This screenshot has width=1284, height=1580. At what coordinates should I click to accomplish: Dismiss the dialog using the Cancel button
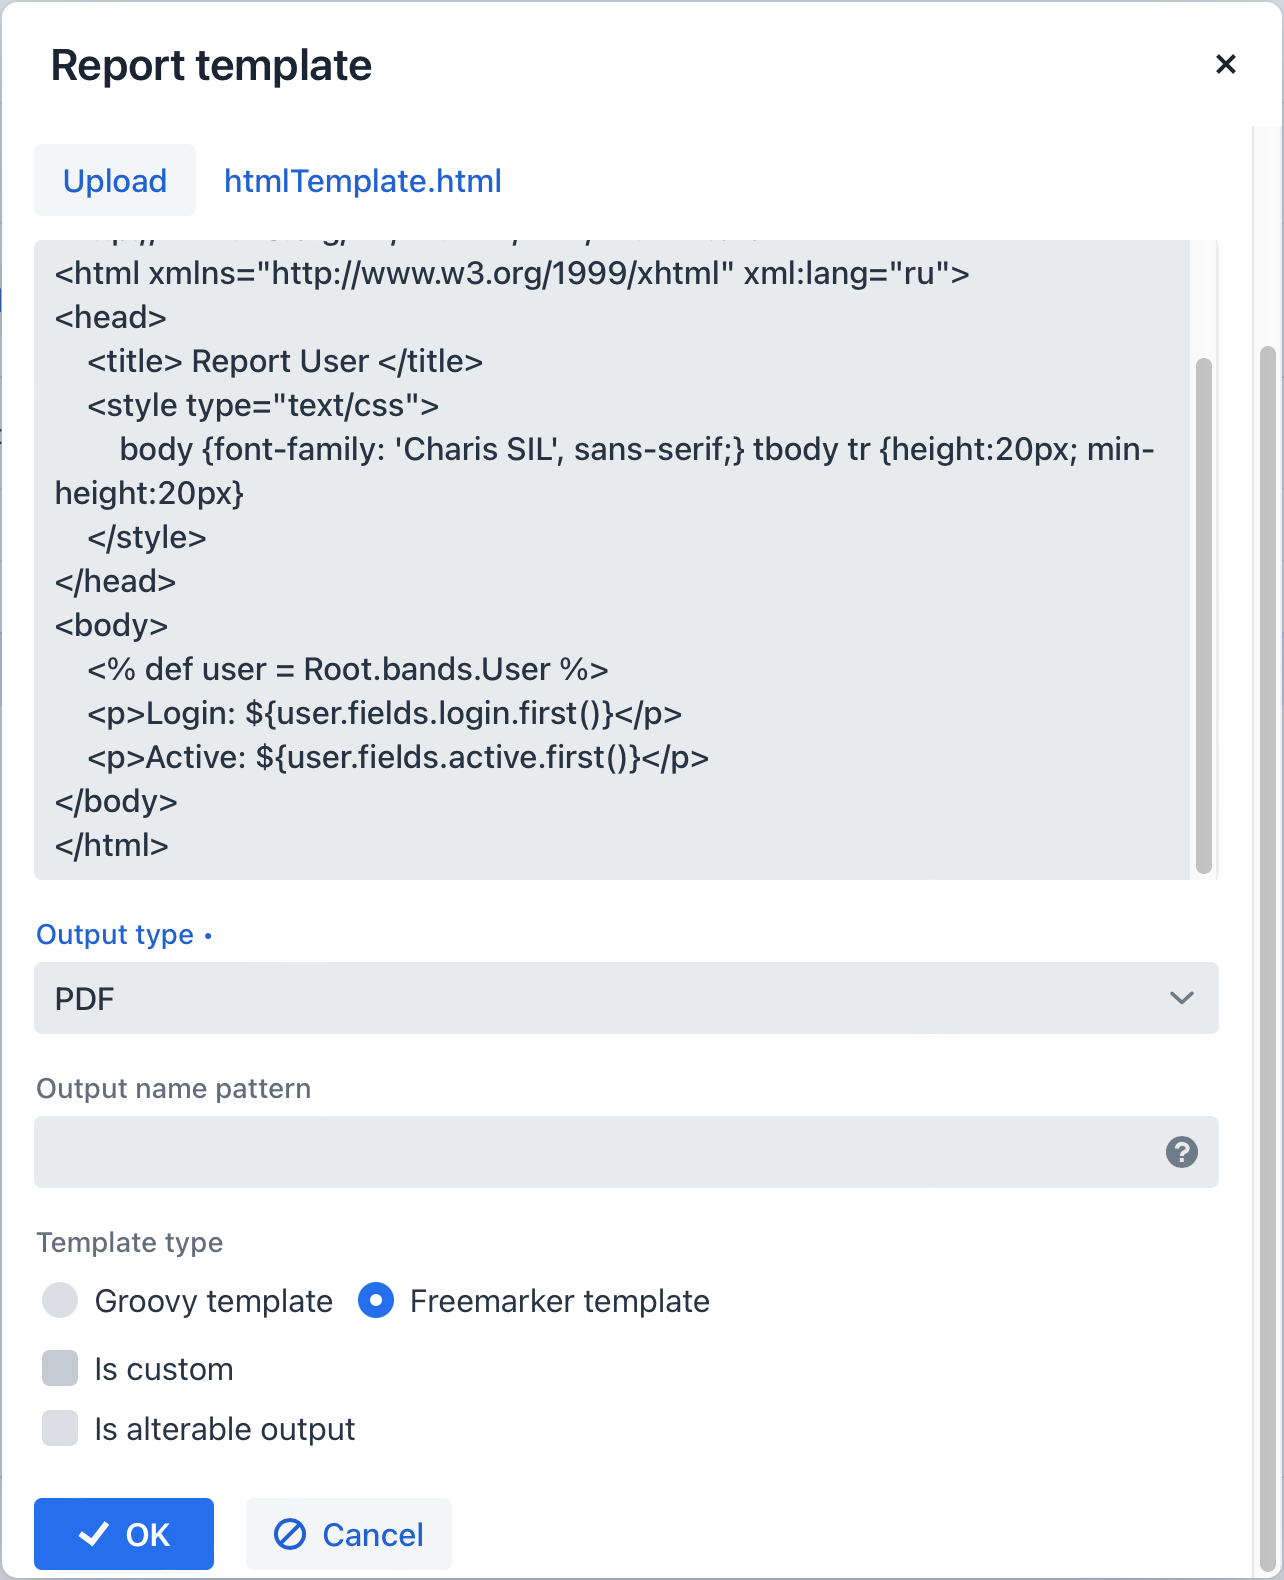(x=348, y=1534)
